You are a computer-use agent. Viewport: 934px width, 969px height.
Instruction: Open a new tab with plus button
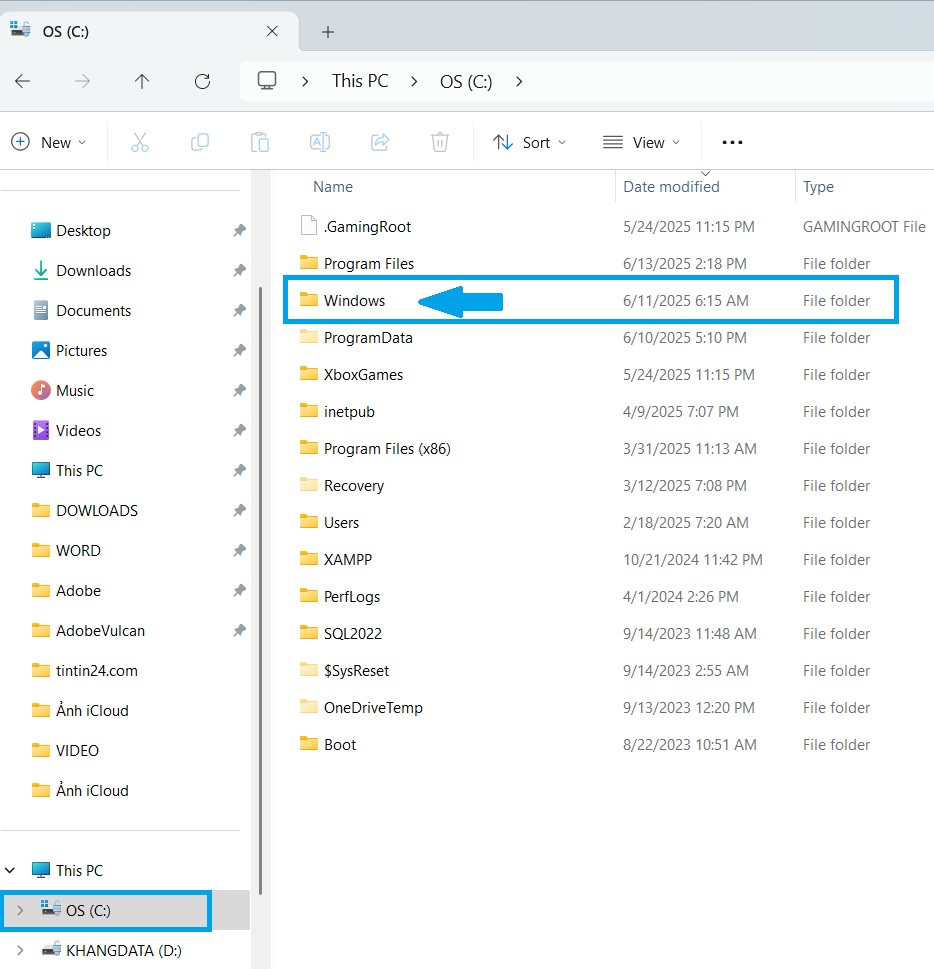328,32
